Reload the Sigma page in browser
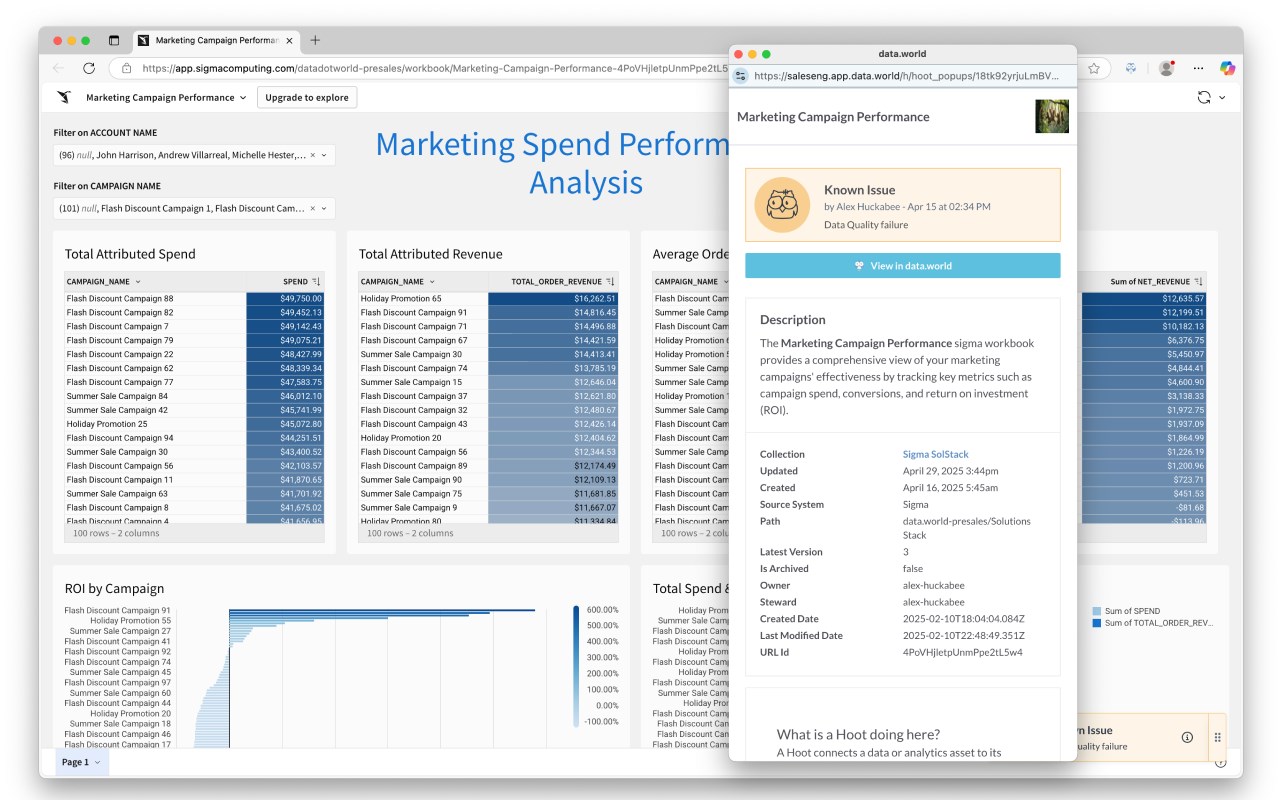The height and width of the screenshot is (800, 1280). [89, 68]
